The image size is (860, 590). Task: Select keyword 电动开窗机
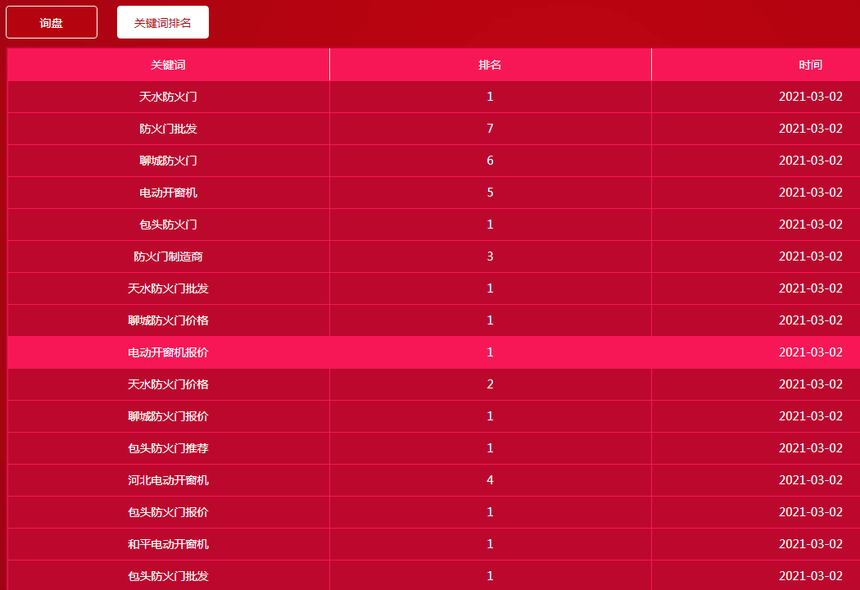click(x=168, y=192)
